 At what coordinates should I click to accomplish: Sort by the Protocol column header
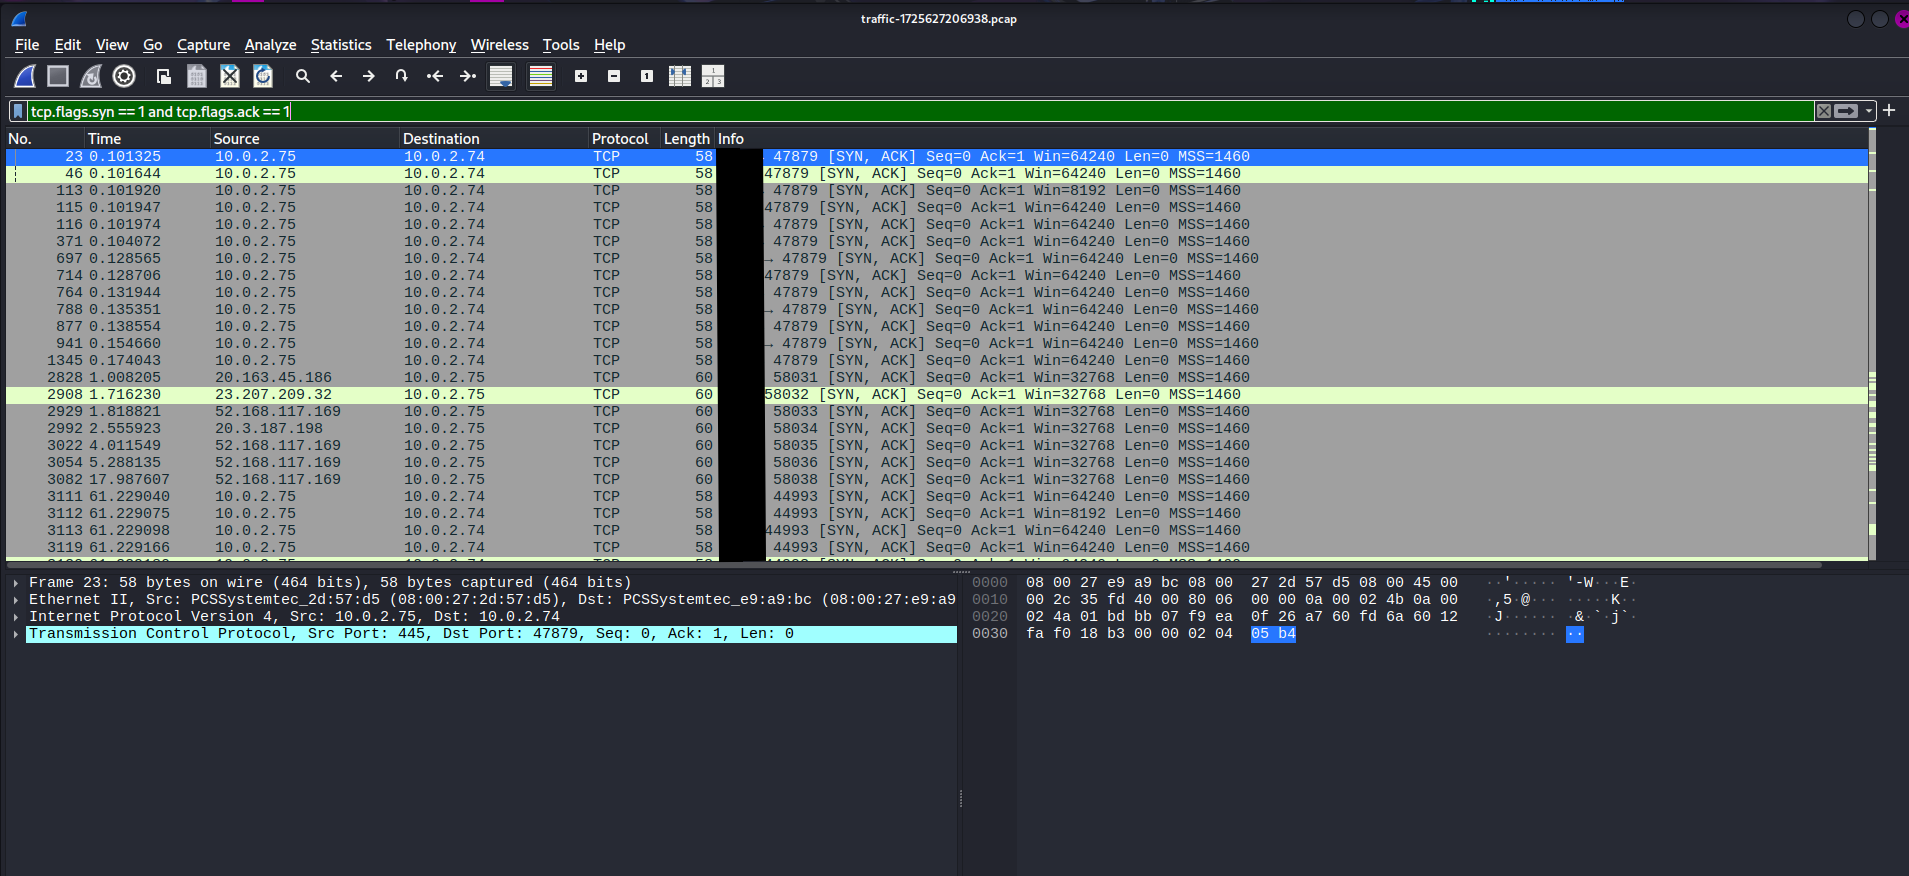click(x=624, y=139)
